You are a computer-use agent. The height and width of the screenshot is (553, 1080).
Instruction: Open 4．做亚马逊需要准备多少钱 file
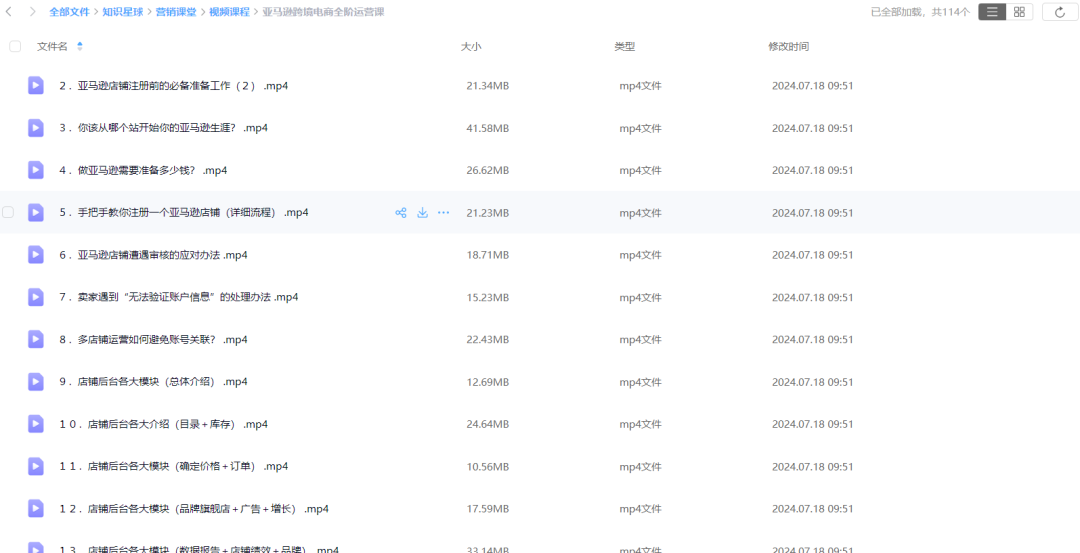pos(143,170)
